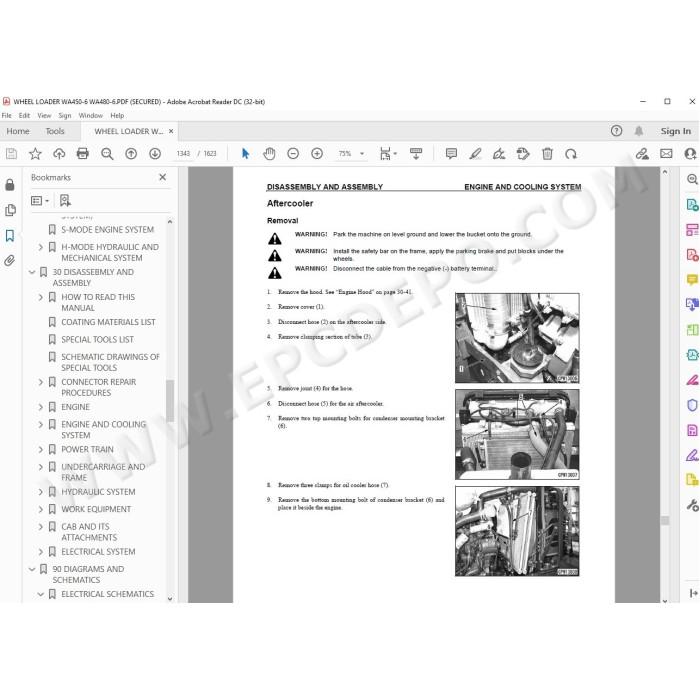
Task: Open the HYDRAULIC SYSTEM bookmark
Action: (x=98, y=492)
